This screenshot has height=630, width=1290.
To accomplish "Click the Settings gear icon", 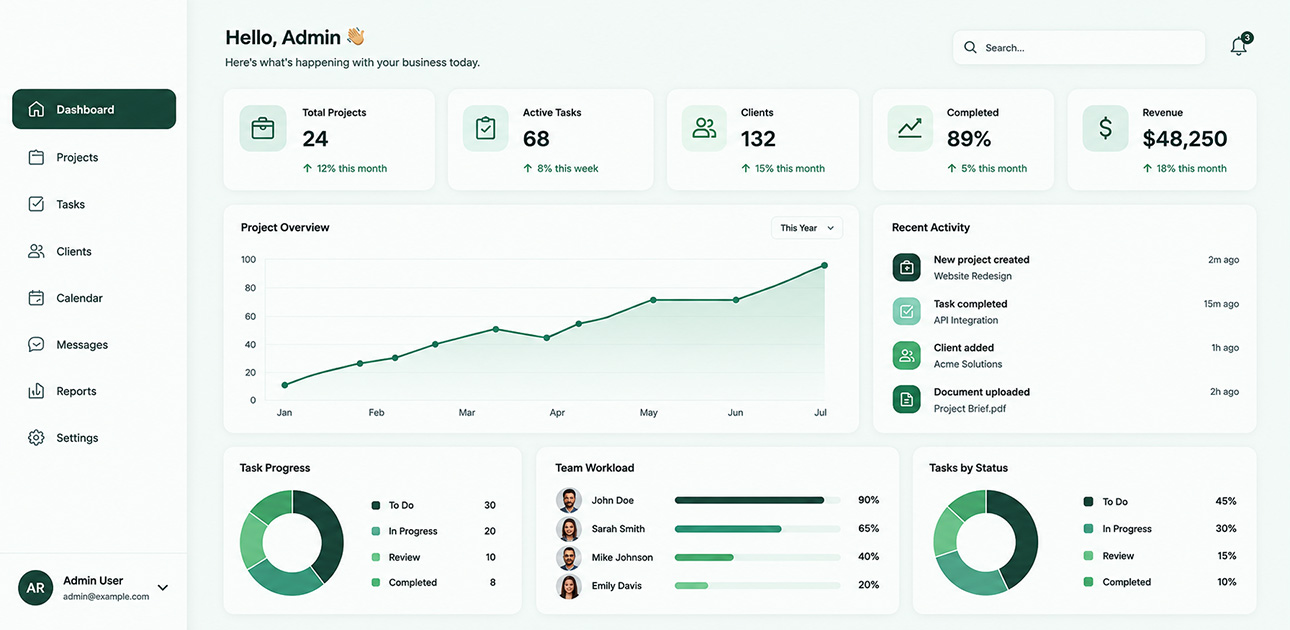I will (36, 438).
